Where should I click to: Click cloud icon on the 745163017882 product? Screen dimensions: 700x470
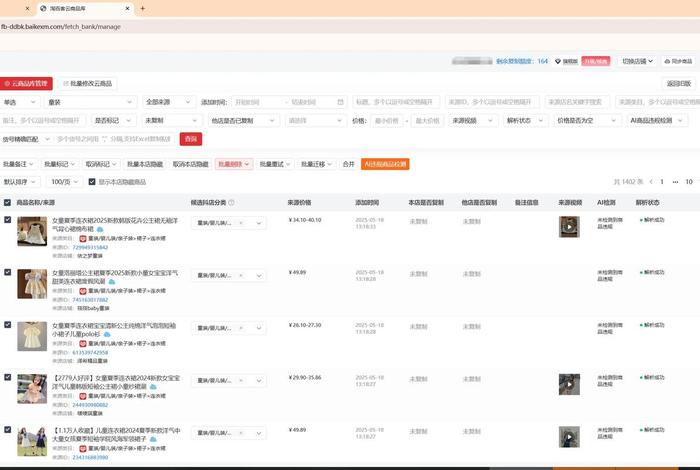click(x=112, y=282)
